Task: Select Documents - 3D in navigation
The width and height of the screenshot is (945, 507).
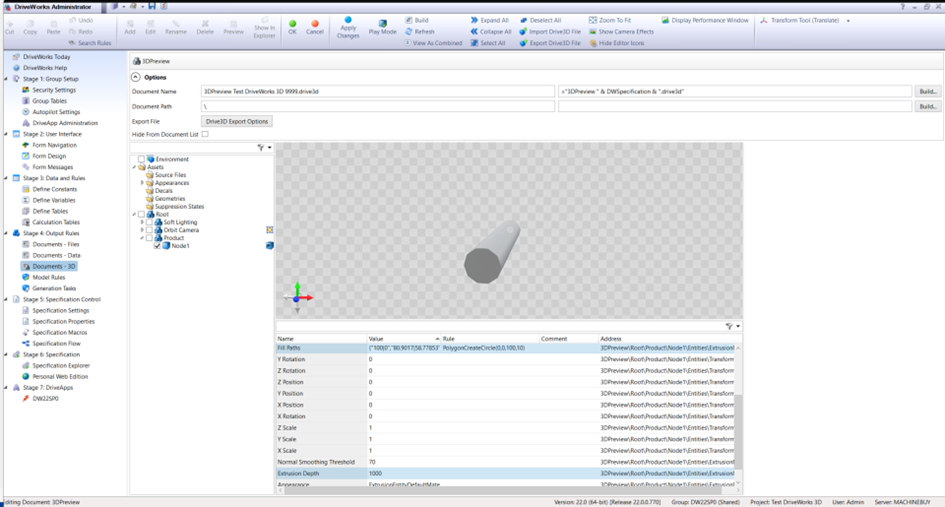Action: pos(49,266)
